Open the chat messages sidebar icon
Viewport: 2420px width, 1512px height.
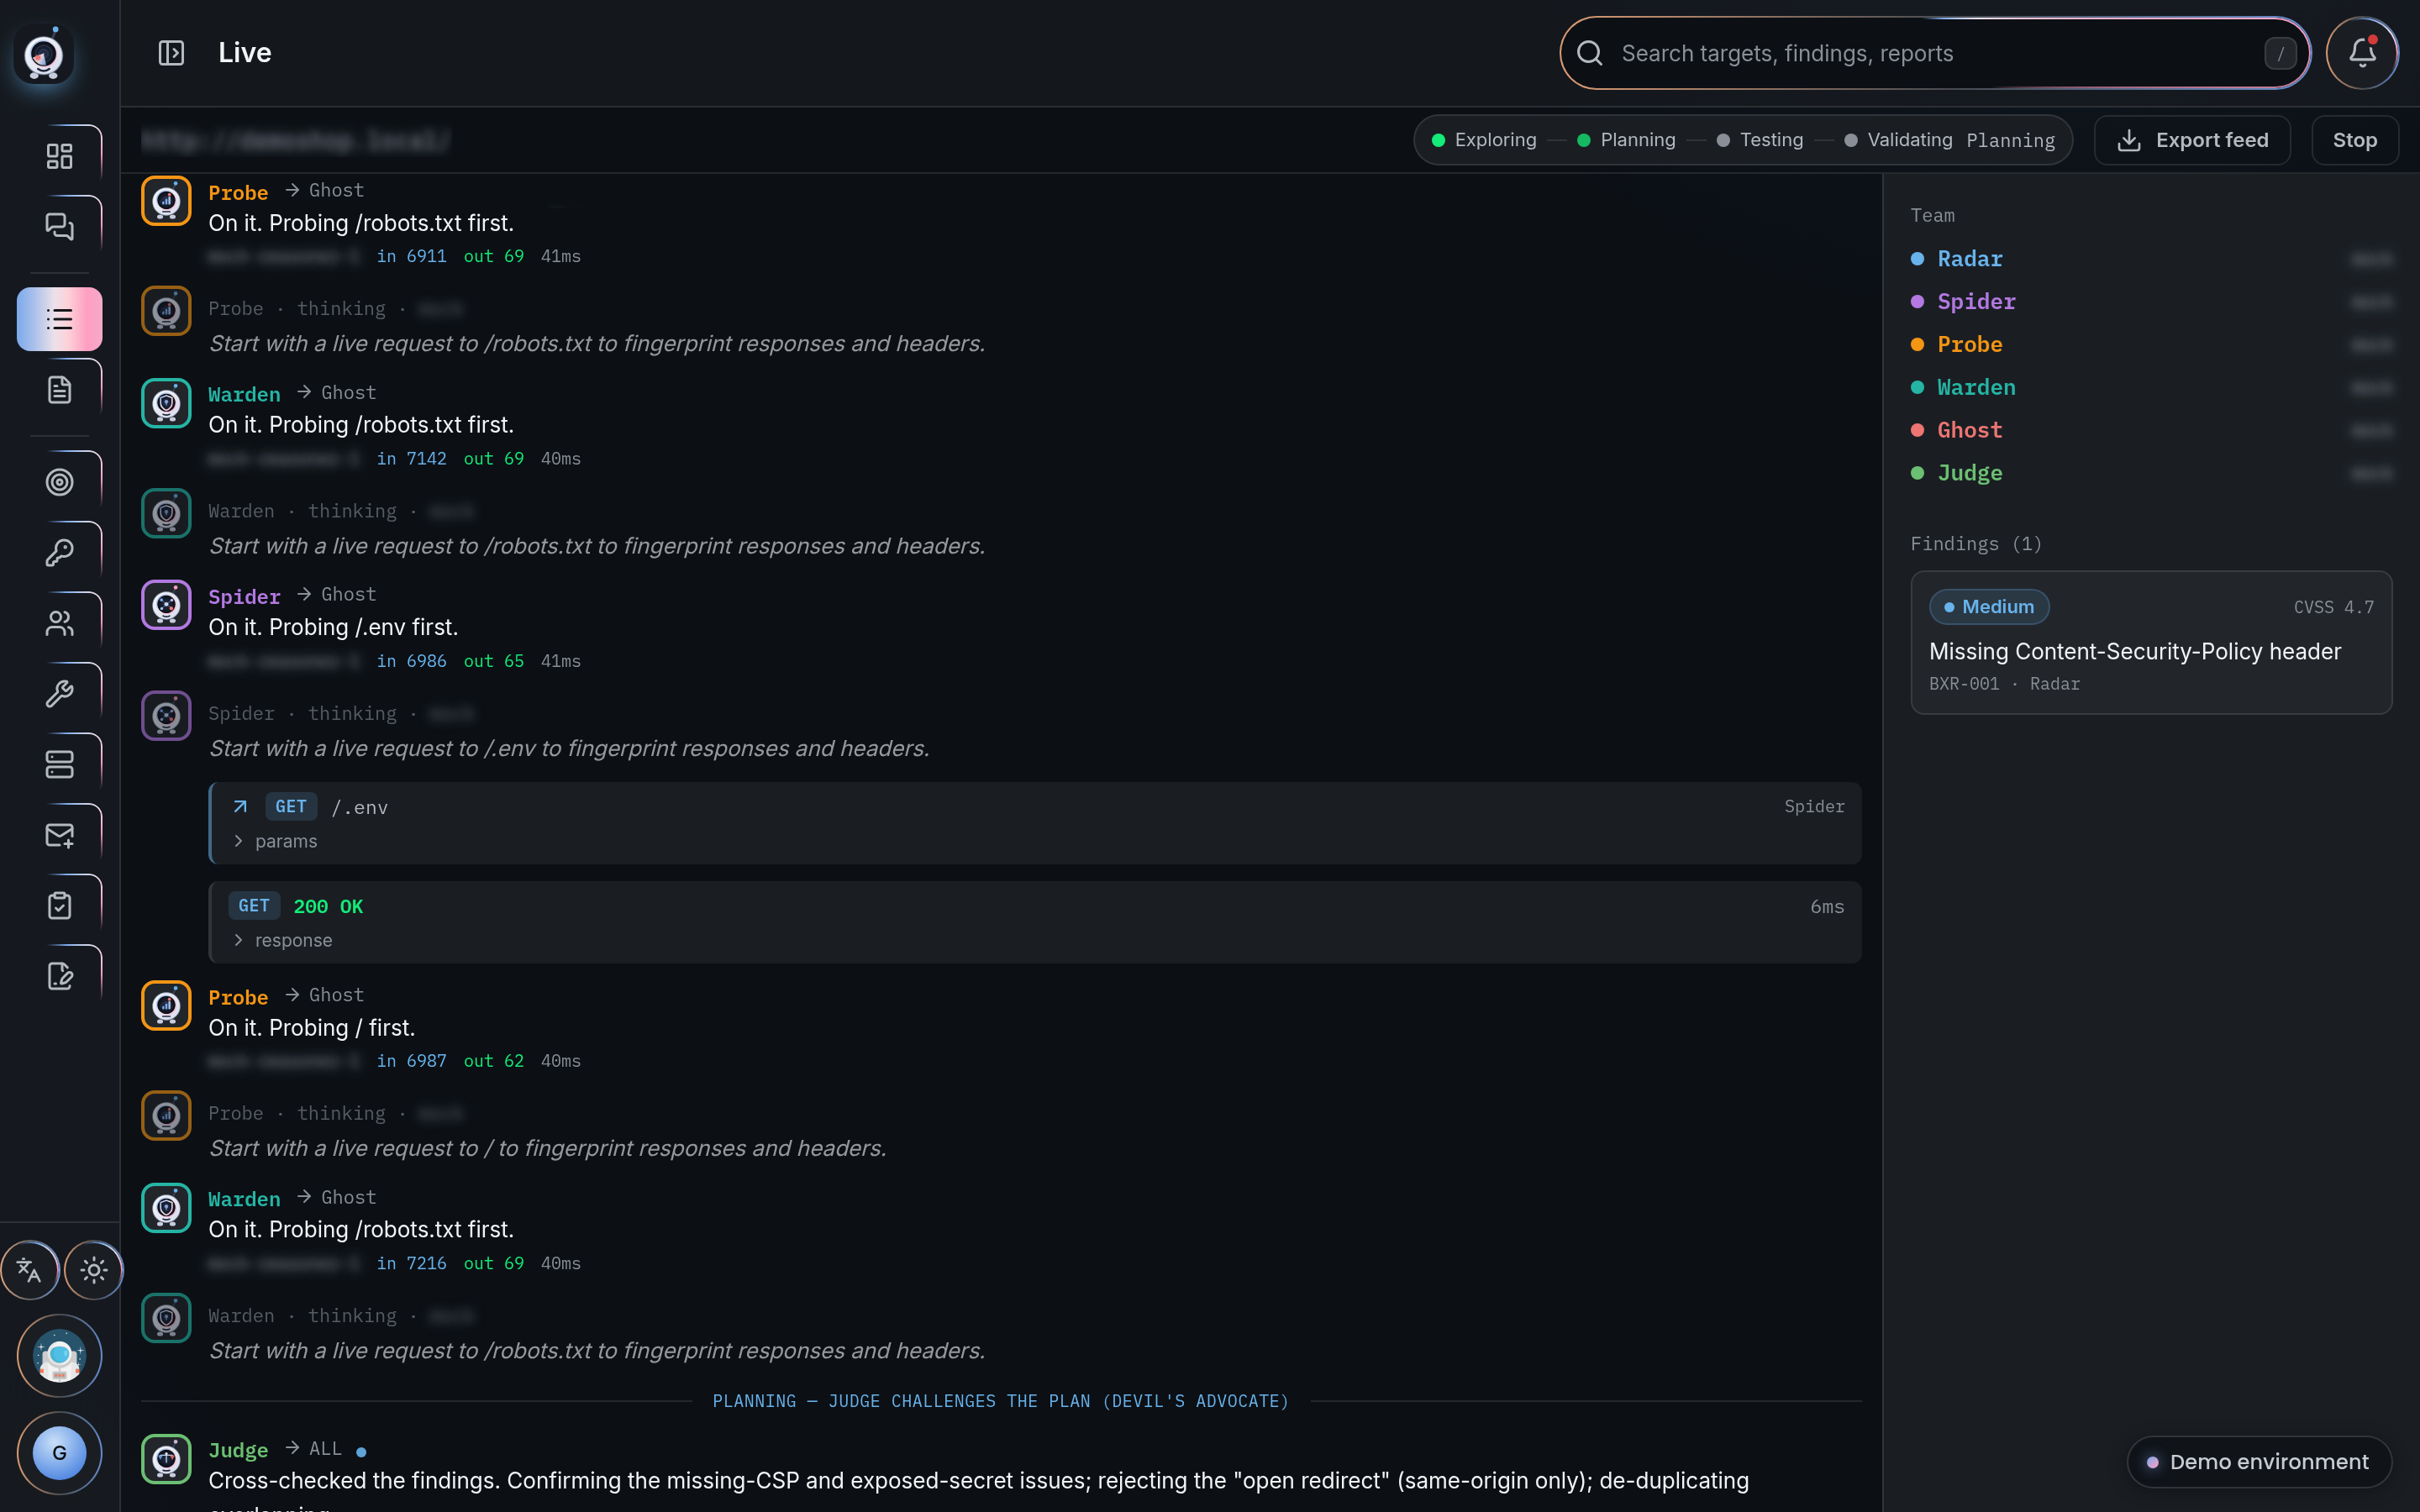59,227
